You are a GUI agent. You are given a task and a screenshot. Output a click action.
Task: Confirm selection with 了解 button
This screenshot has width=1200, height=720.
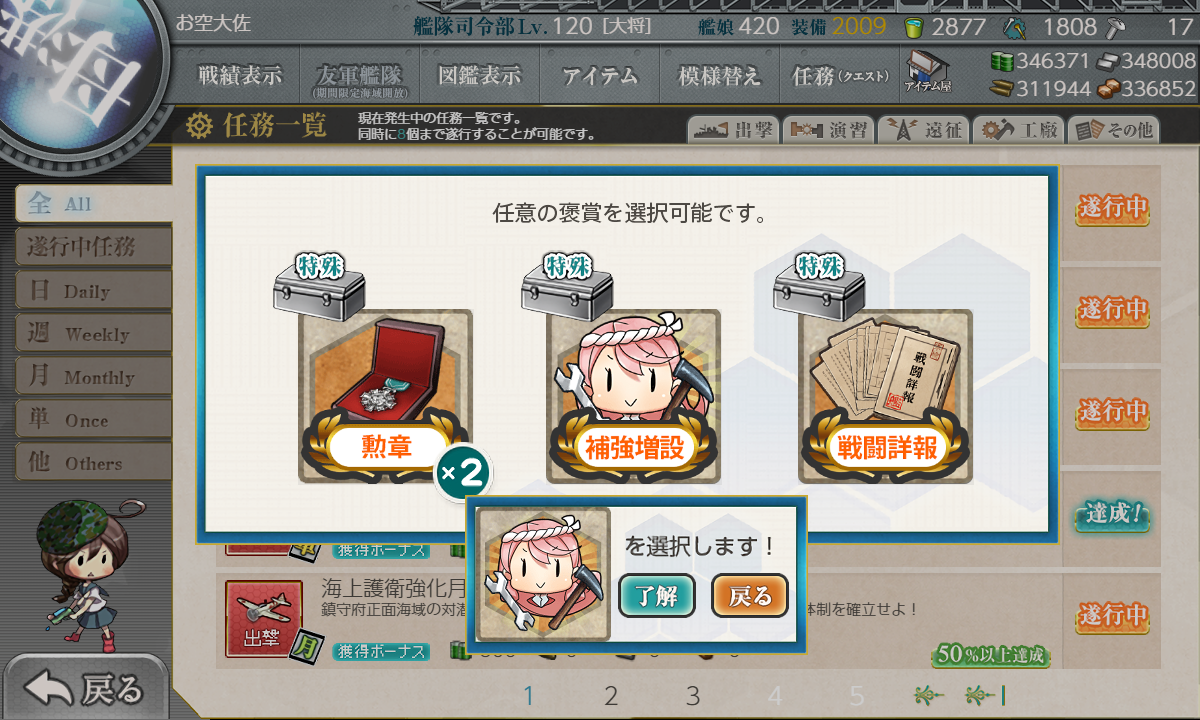pyautogui.click(x=656, y=597)
